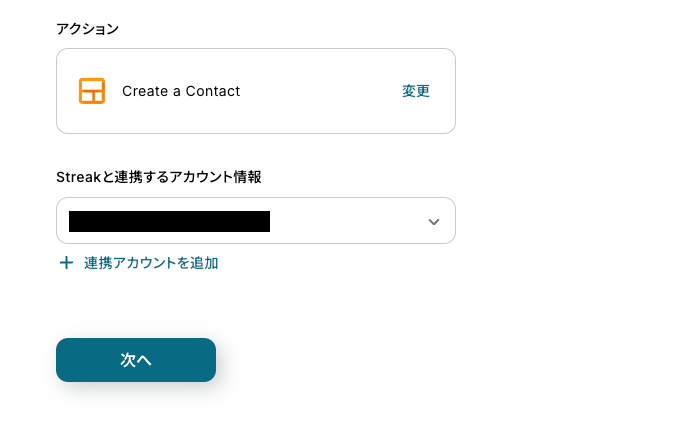
Task: Click the plus icon to add account
Action: 67,263
